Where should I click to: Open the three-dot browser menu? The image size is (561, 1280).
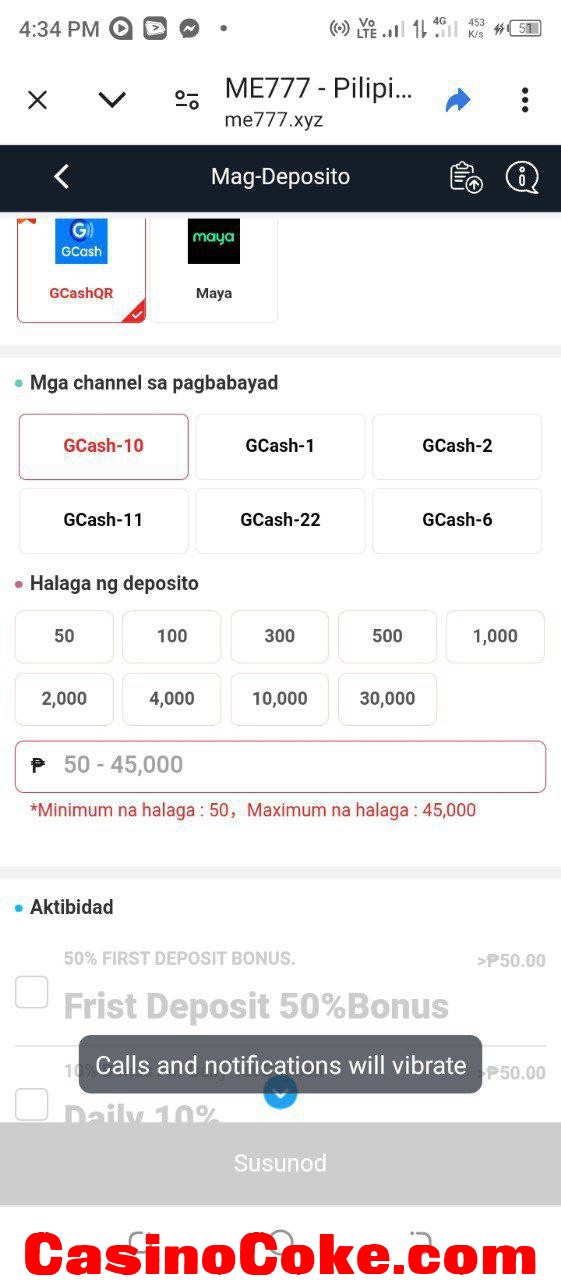[x=525, y=99]
